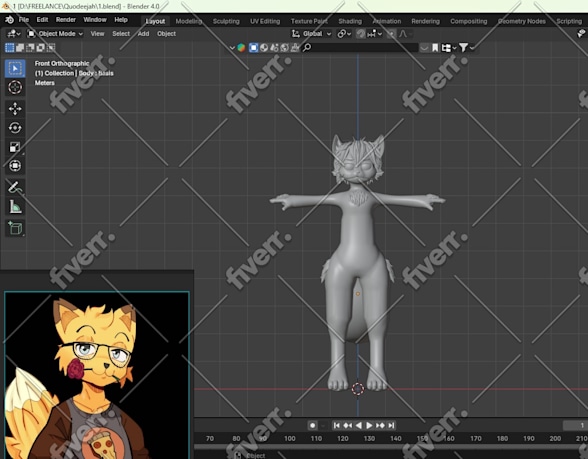Select the Annotate pencil tool

(x=15, y=187)
